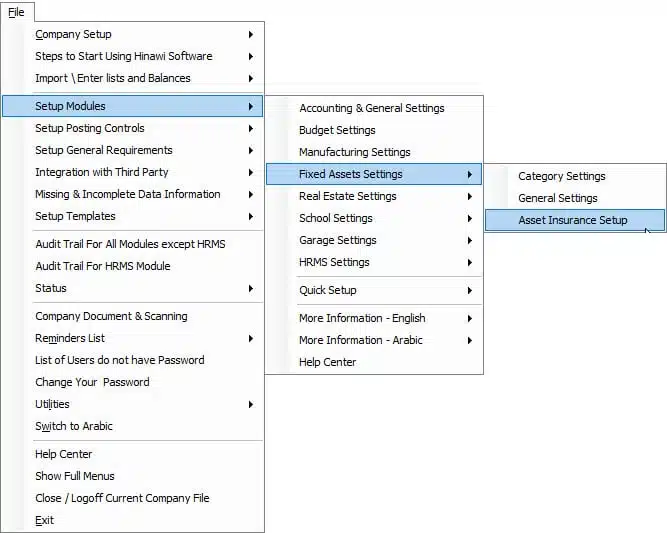Expand School Settings submenu
The image size is (667, 533).
374,218
